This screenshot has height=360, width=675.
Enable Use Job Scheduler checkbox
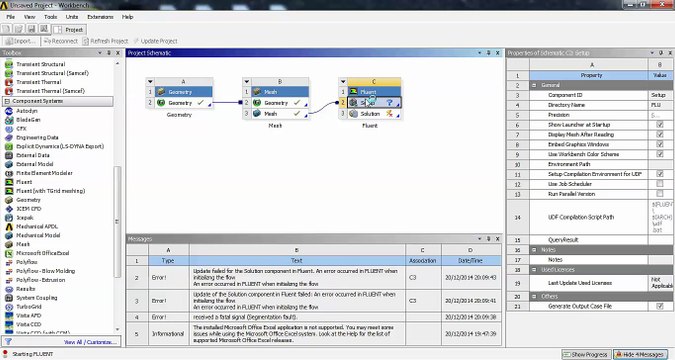660,184
